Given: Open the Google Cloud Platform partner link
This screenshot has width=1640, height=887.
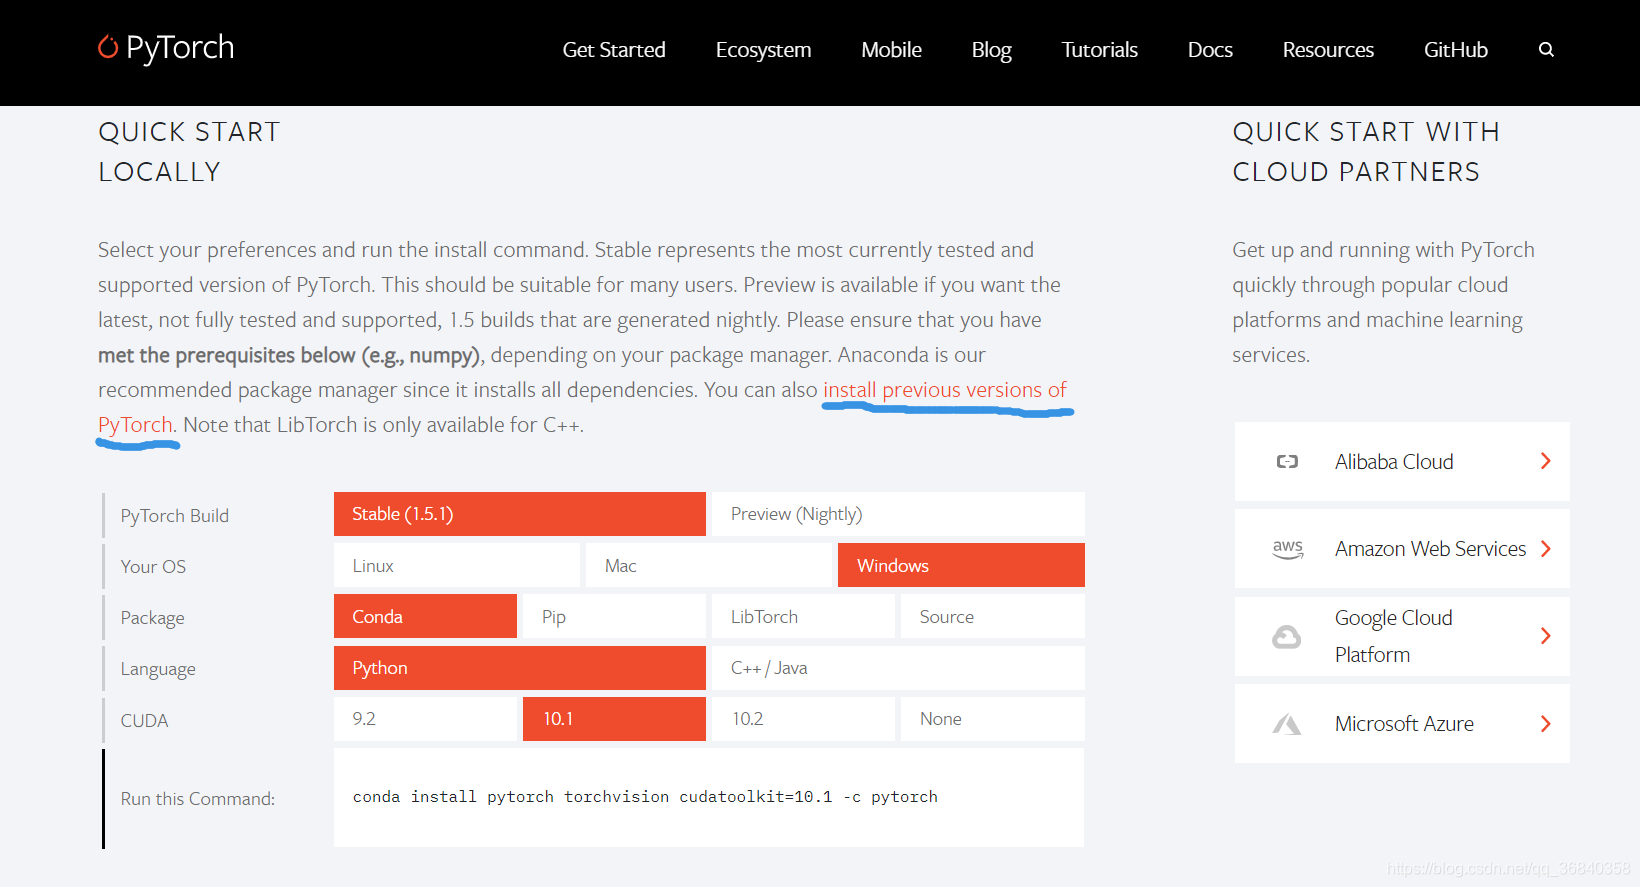Looking at the screenshot, I should (x=1402, y=636).
